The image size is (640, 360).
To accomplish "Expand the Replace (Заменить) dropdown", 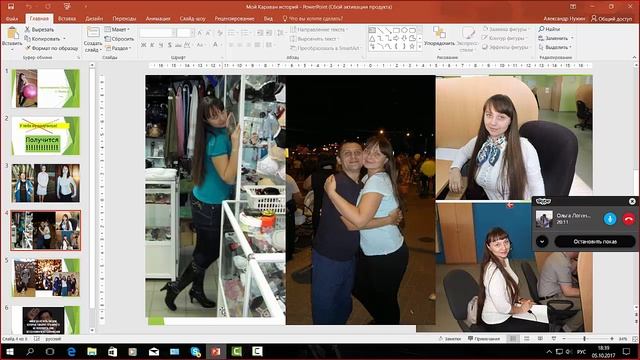I will pos(572,38).
